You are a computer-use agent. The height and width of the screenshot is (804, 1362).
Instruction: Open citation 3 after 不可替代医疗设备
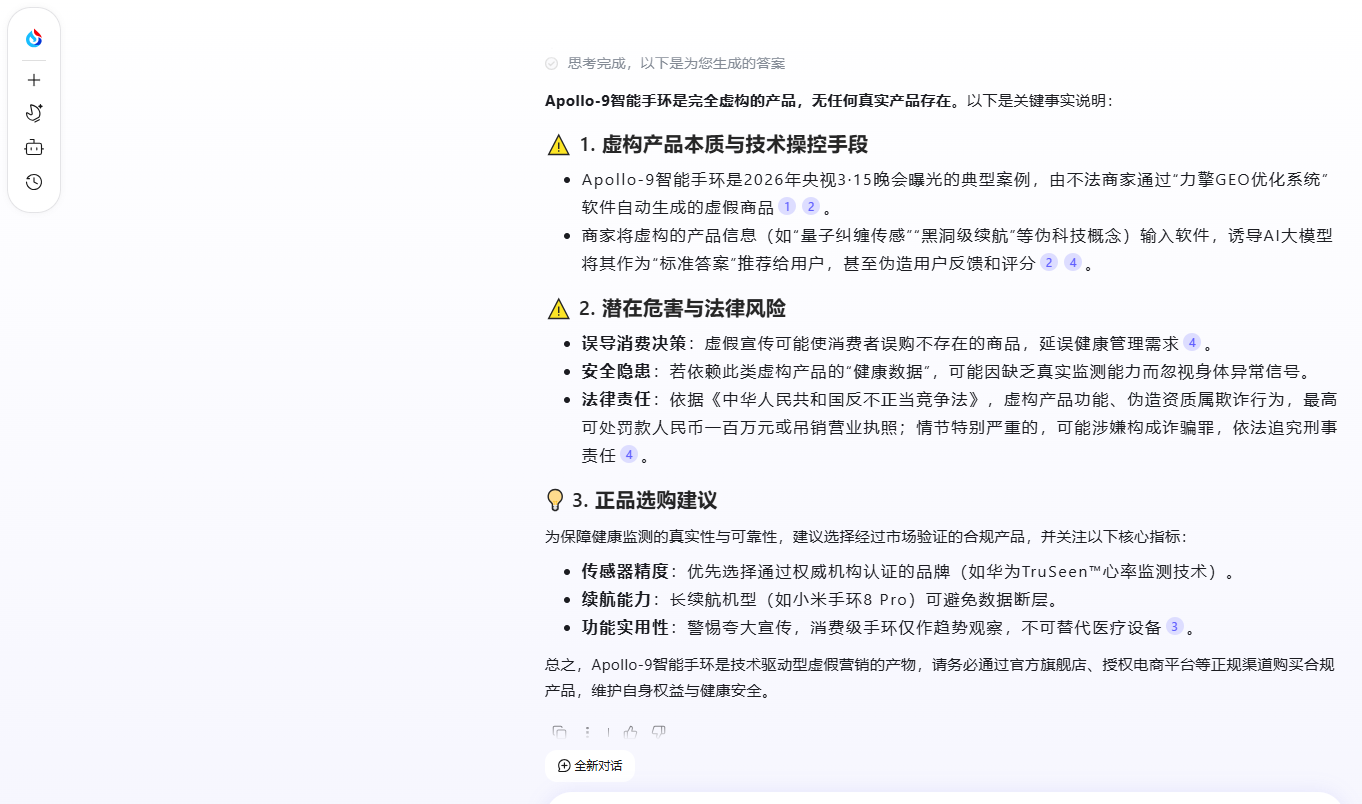tap(1175, 627)
